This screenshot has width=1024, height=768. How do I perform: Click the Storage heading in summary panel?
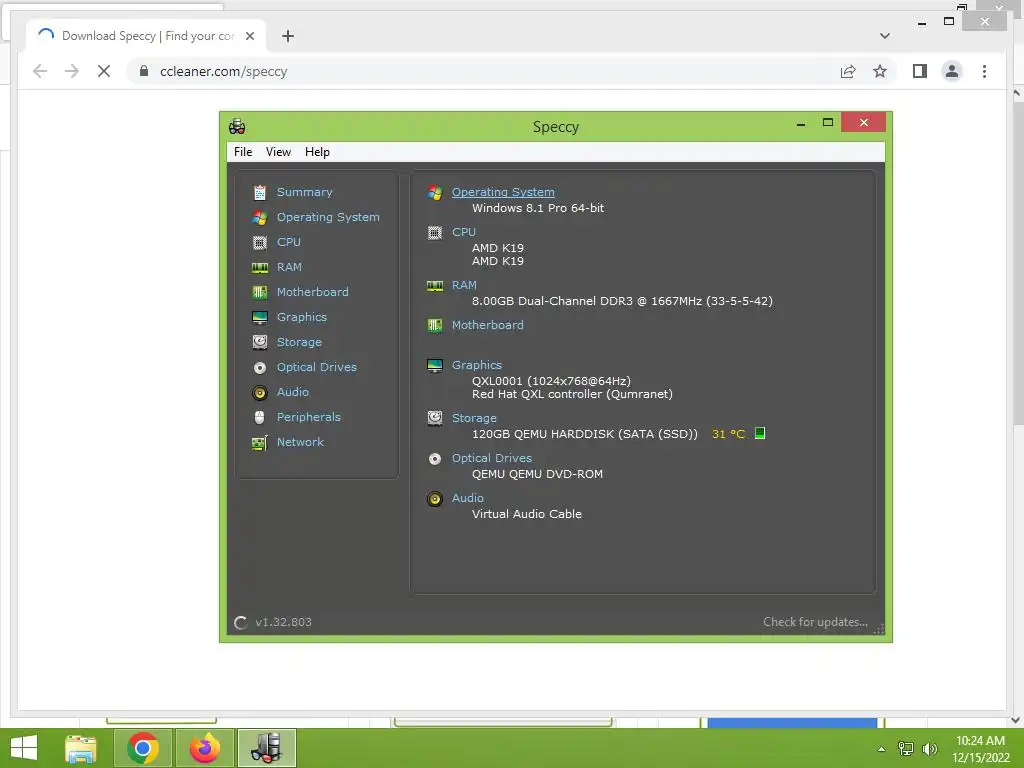[474, 418]
